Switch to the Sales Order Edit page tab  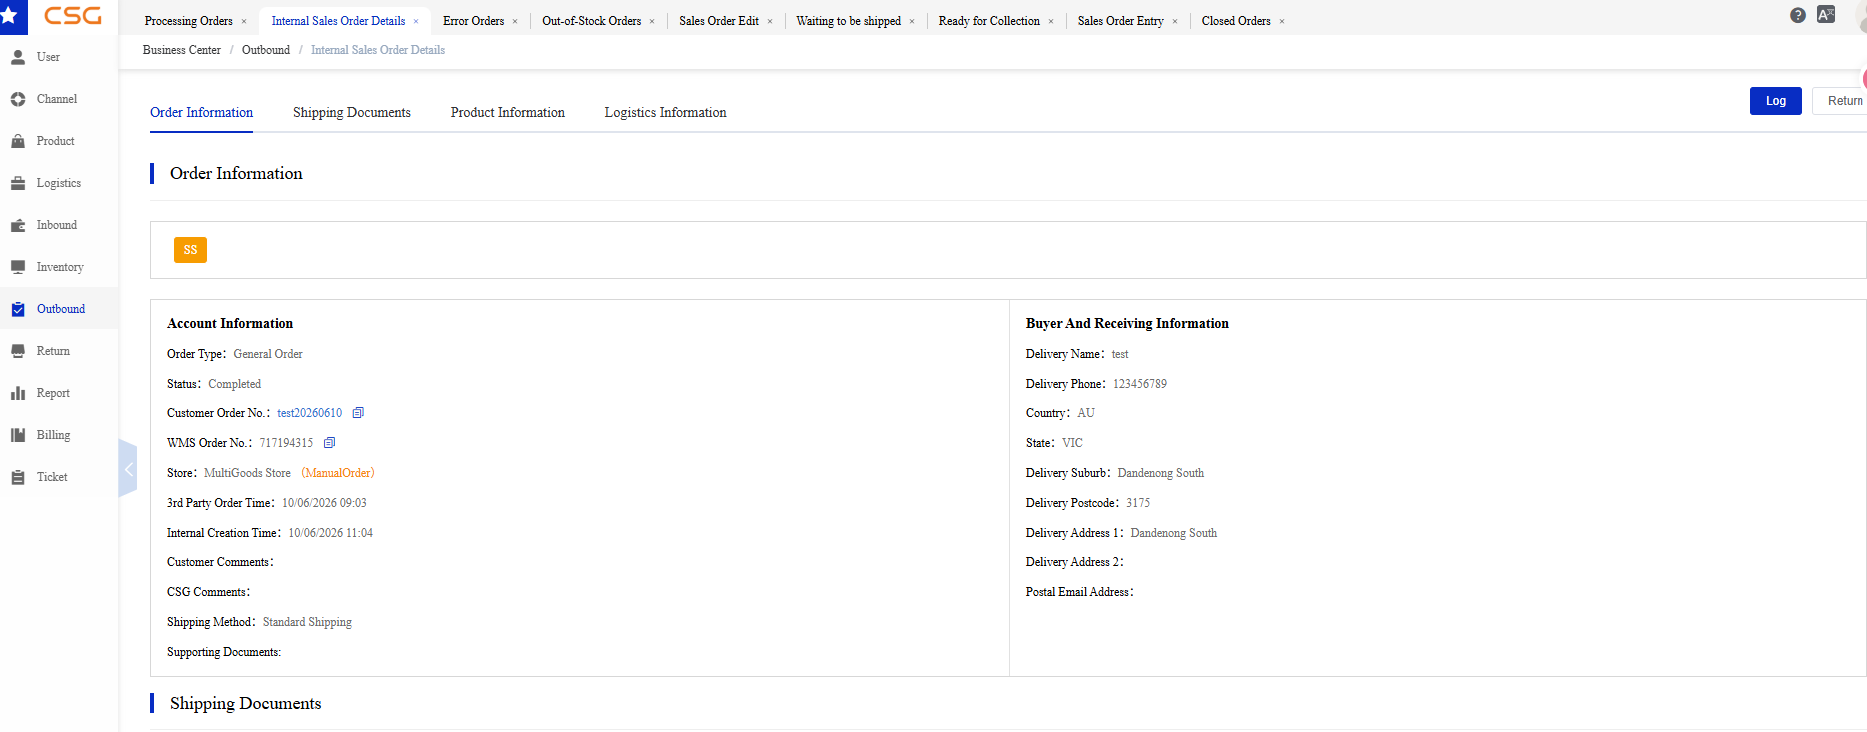coord(719,21)
